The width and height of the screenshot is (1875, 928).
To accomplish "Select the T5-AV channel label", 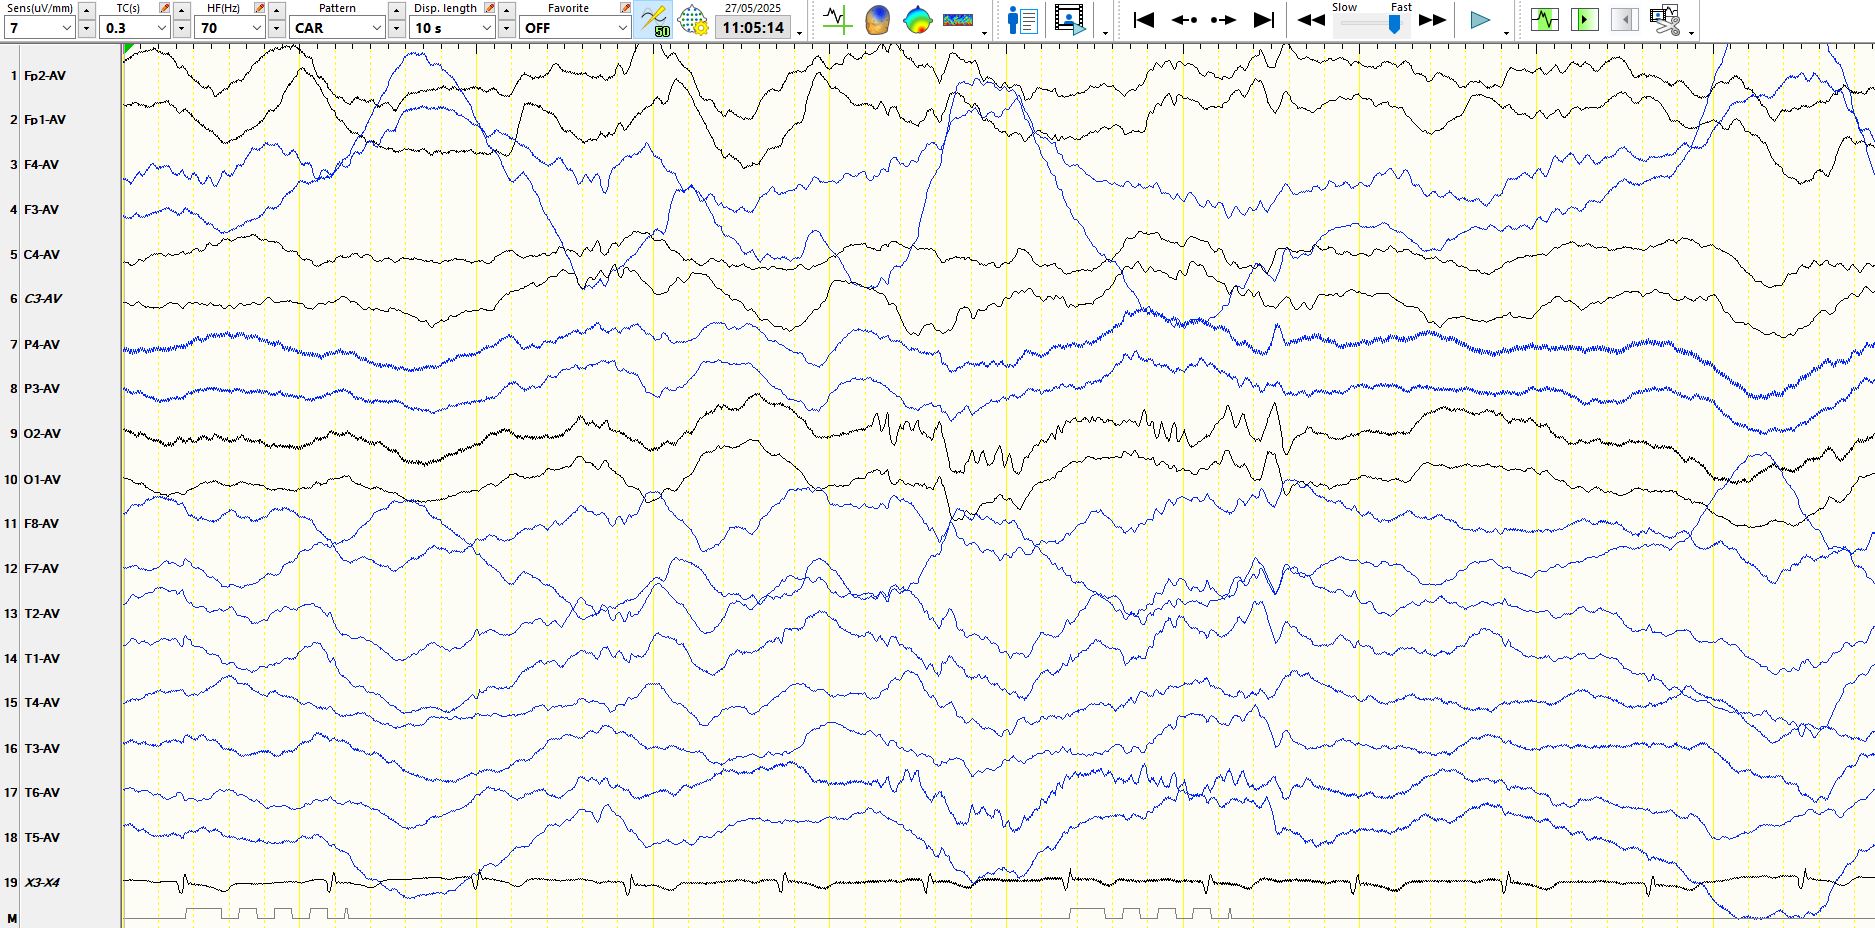I will (x=42, y=838).
